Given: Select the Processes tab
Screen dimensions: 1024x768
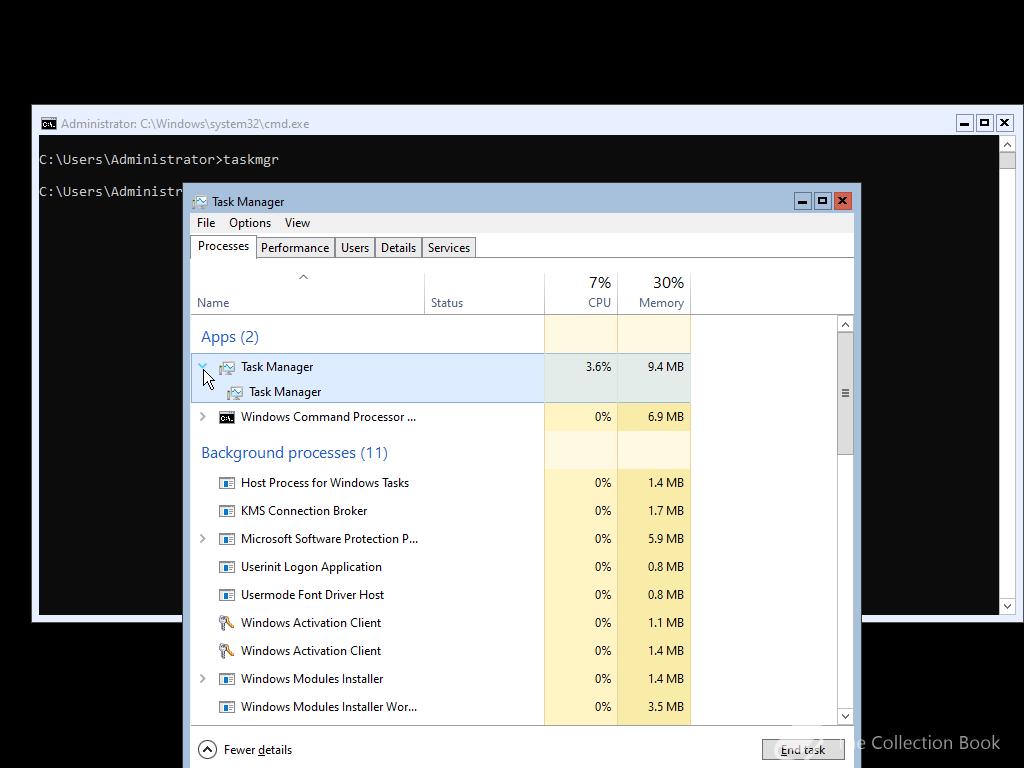Looking at the screenshot, I should (223, 246).
